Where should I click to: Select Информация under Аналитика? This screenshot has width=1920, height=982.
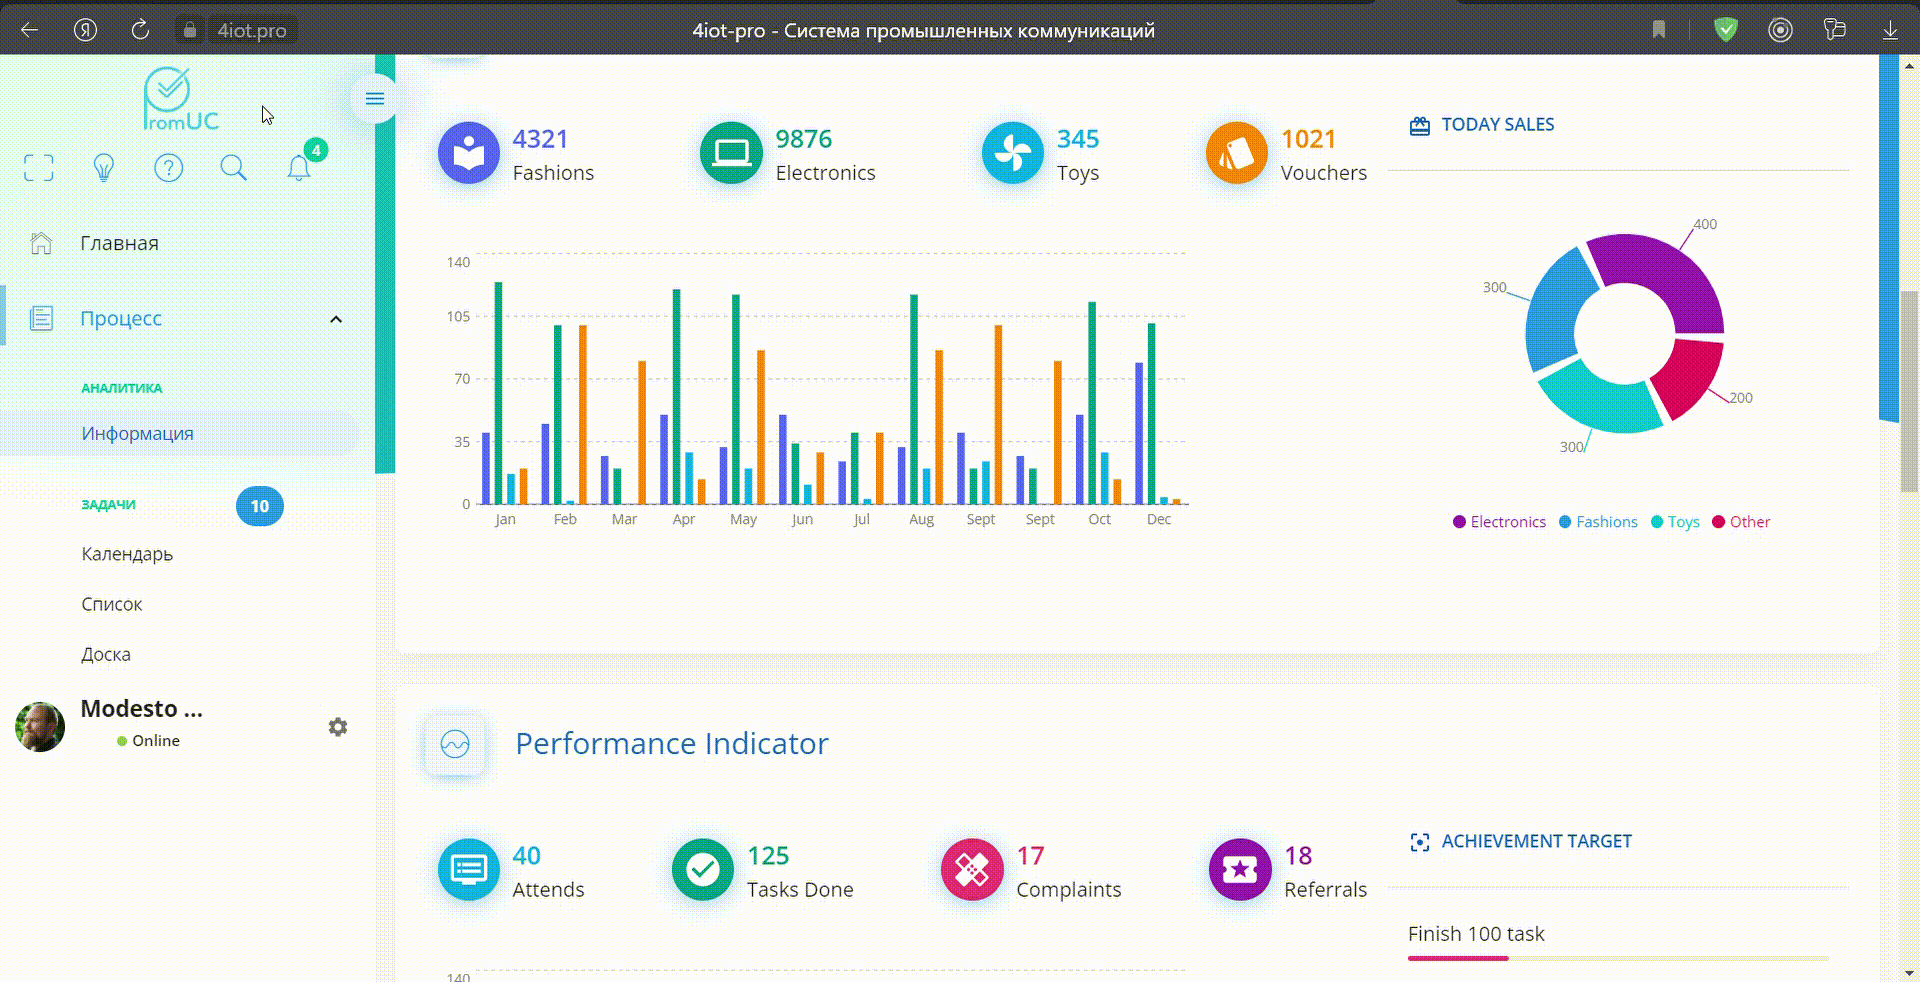138,433
